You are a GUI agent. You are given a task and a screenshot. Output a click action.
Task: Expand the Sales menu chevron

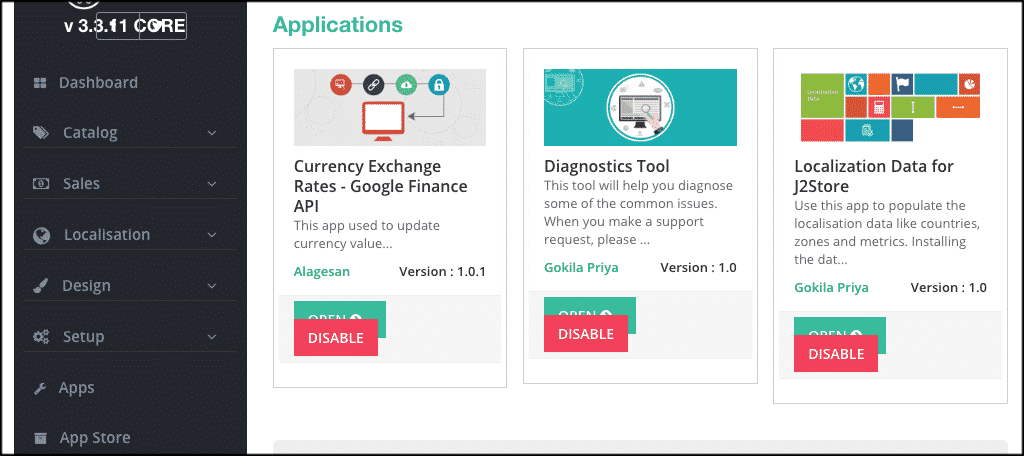pos(212,184)
